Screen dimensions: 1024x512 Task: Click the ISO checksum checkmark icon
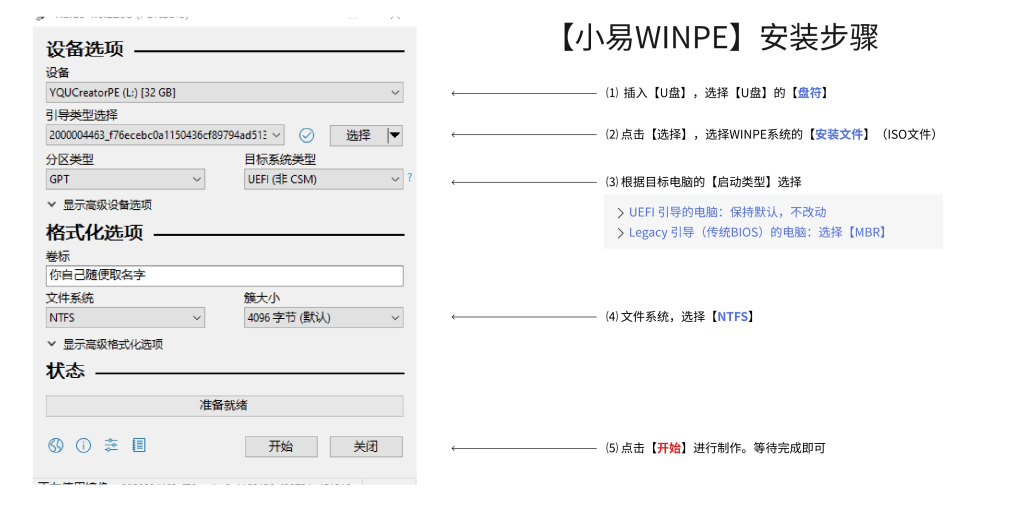coord(307,135)
